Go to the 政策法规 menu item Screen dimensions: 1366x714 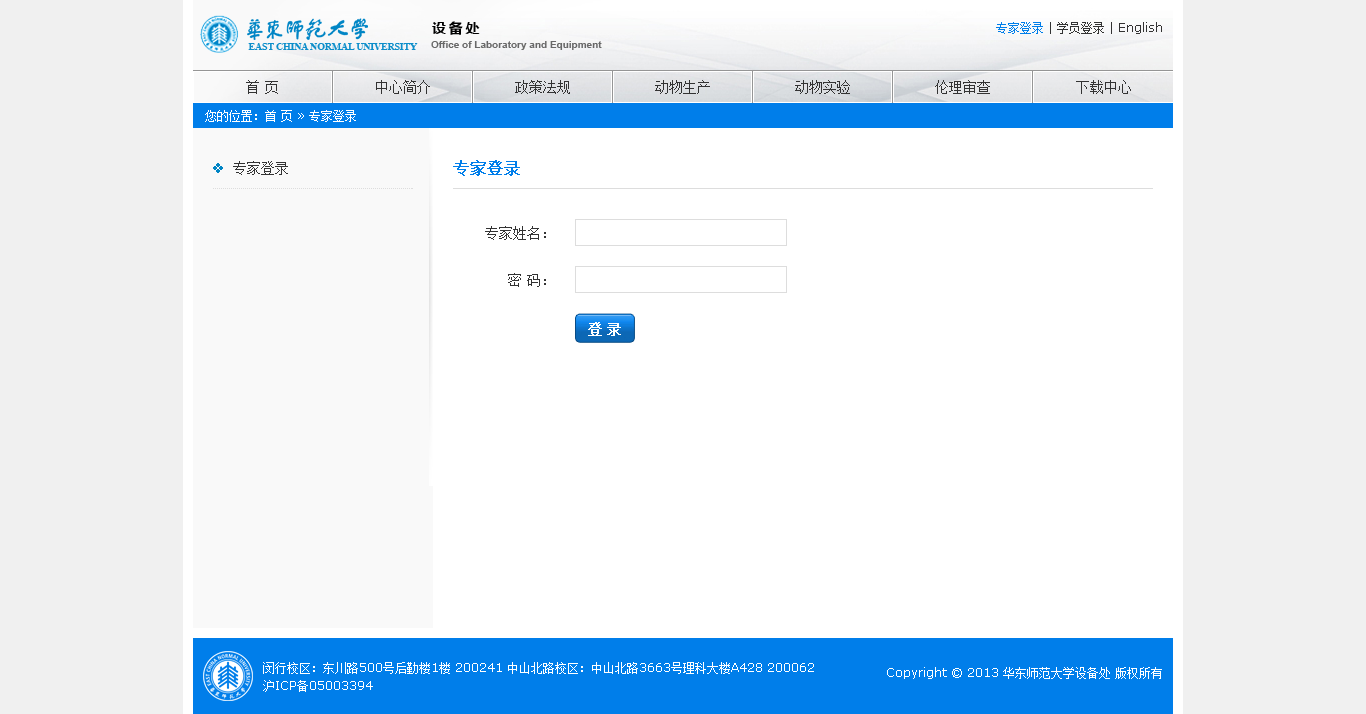click(542, 87)
